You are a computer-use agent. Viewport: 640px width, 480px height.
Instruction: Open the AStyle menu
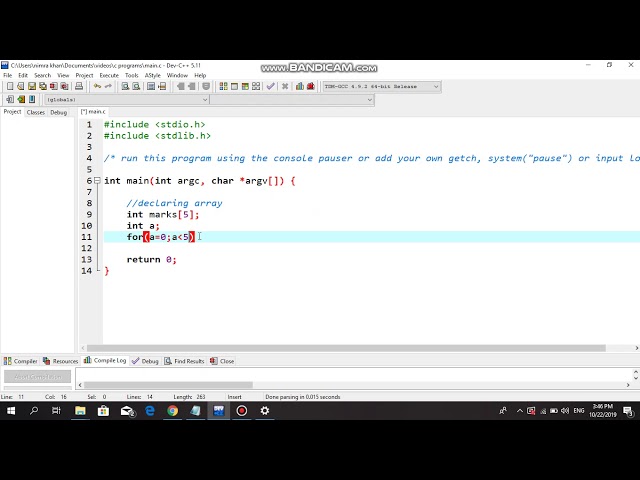pyautogui.click(x=153, y=76)
